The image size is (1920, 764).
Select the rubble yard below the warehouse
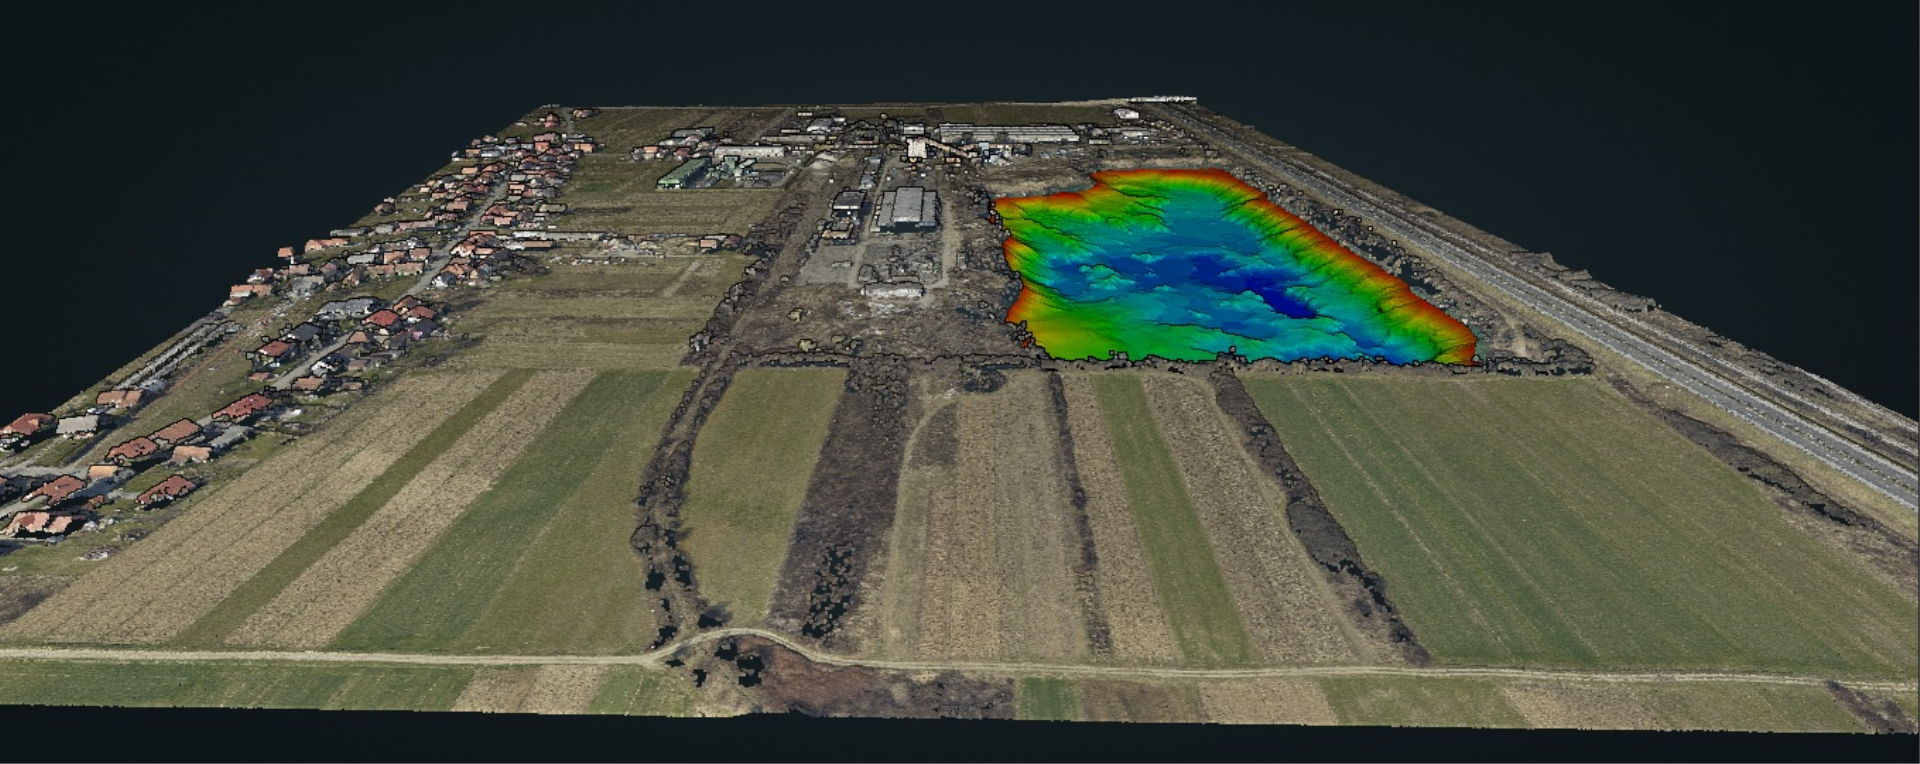coord(880,270)
